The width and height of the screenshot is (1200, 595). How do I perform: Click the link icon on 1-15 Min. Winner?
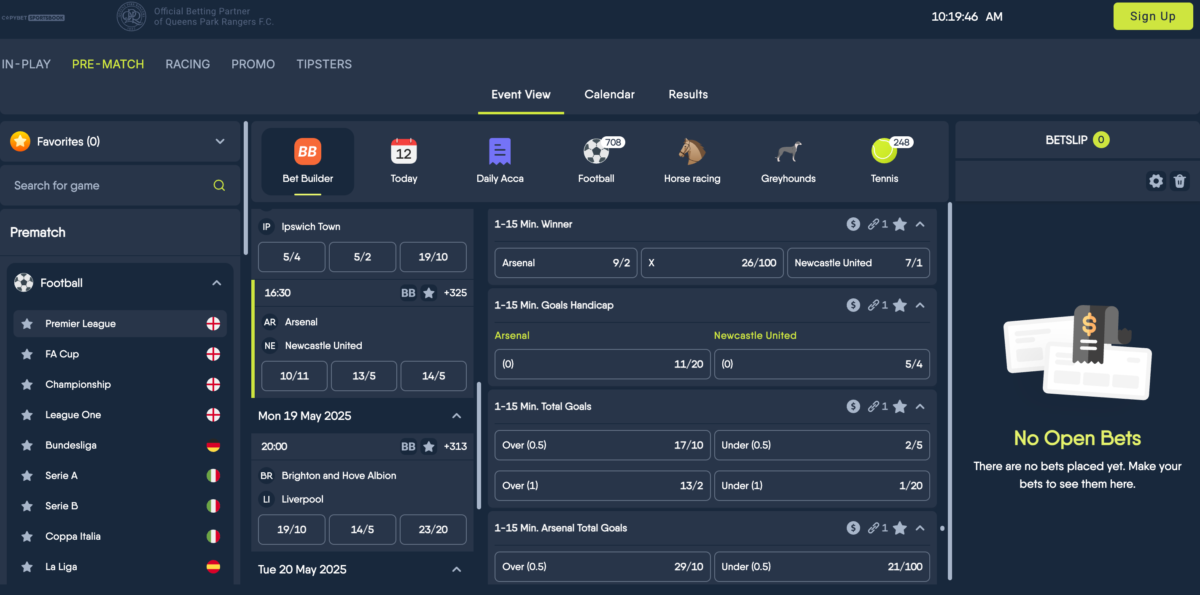[x=874, y=224]
